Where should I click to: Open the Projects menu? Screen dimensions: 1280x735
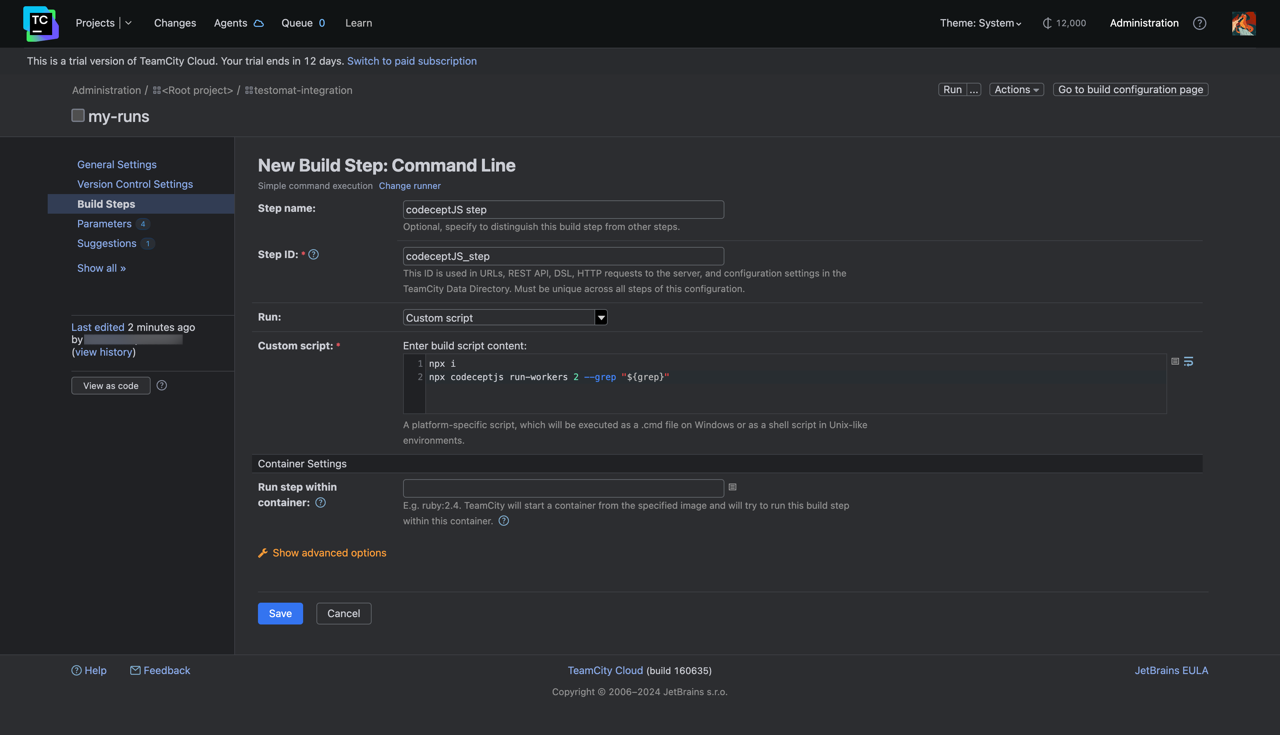(x=95, y=23)
